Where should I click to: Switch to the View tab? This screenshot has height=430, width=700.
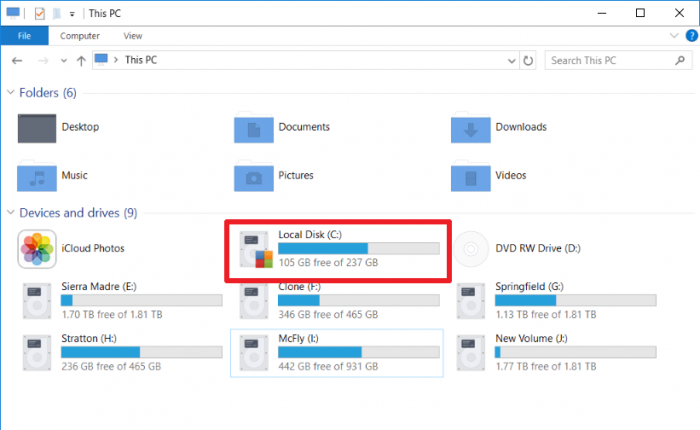[133, 36]
